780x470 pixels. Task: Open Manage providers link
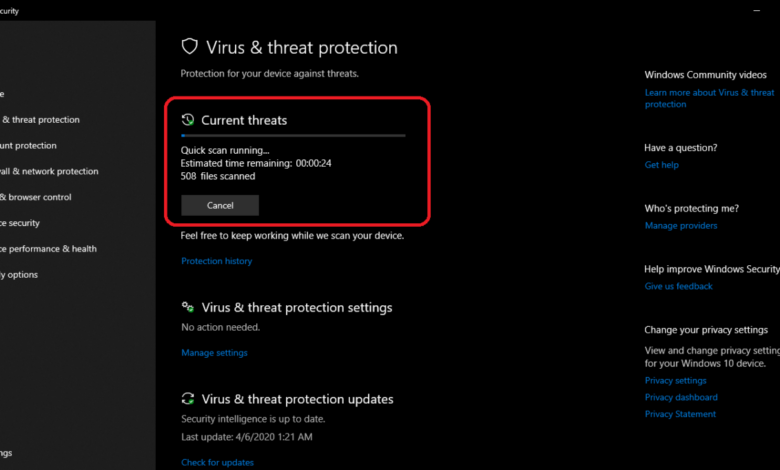[x=681, y=226]
